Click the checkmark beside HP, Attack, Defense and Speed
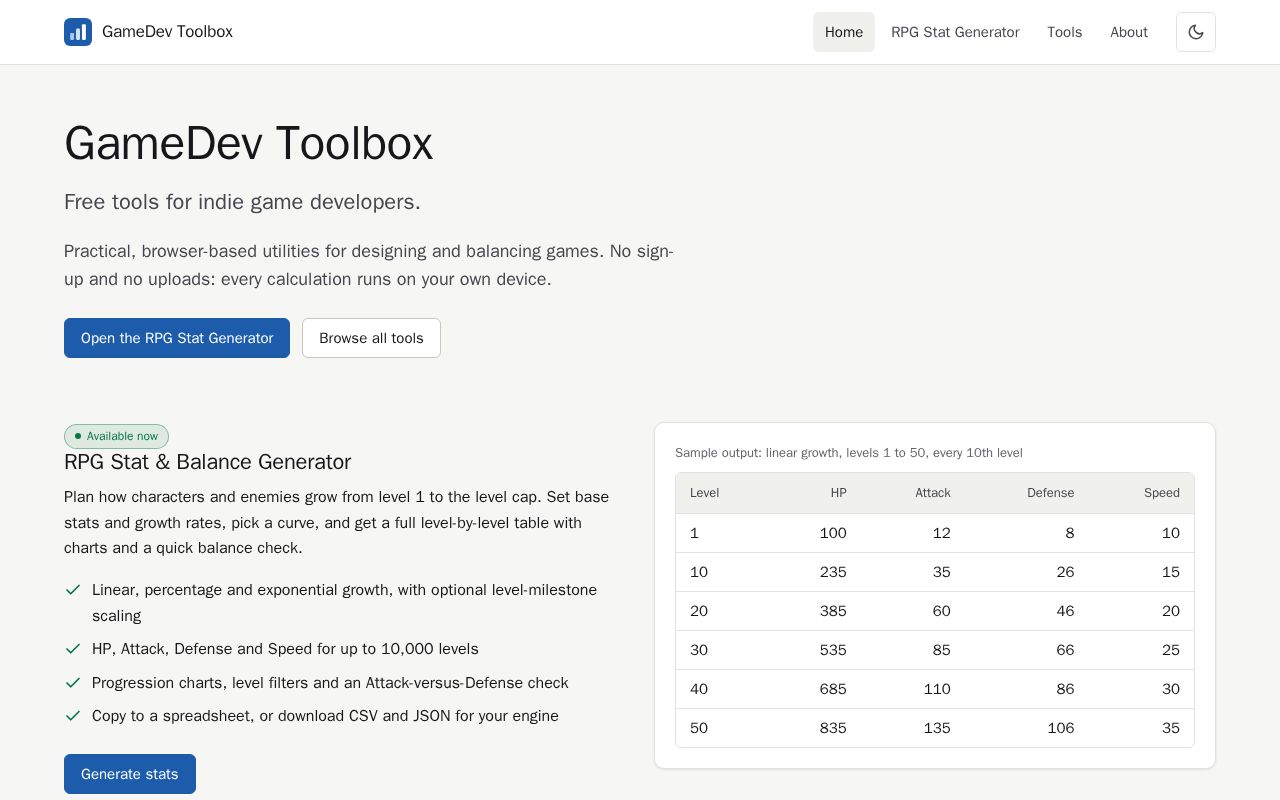The width and height of the screenshot is (1280, 800). coord(72,649)
